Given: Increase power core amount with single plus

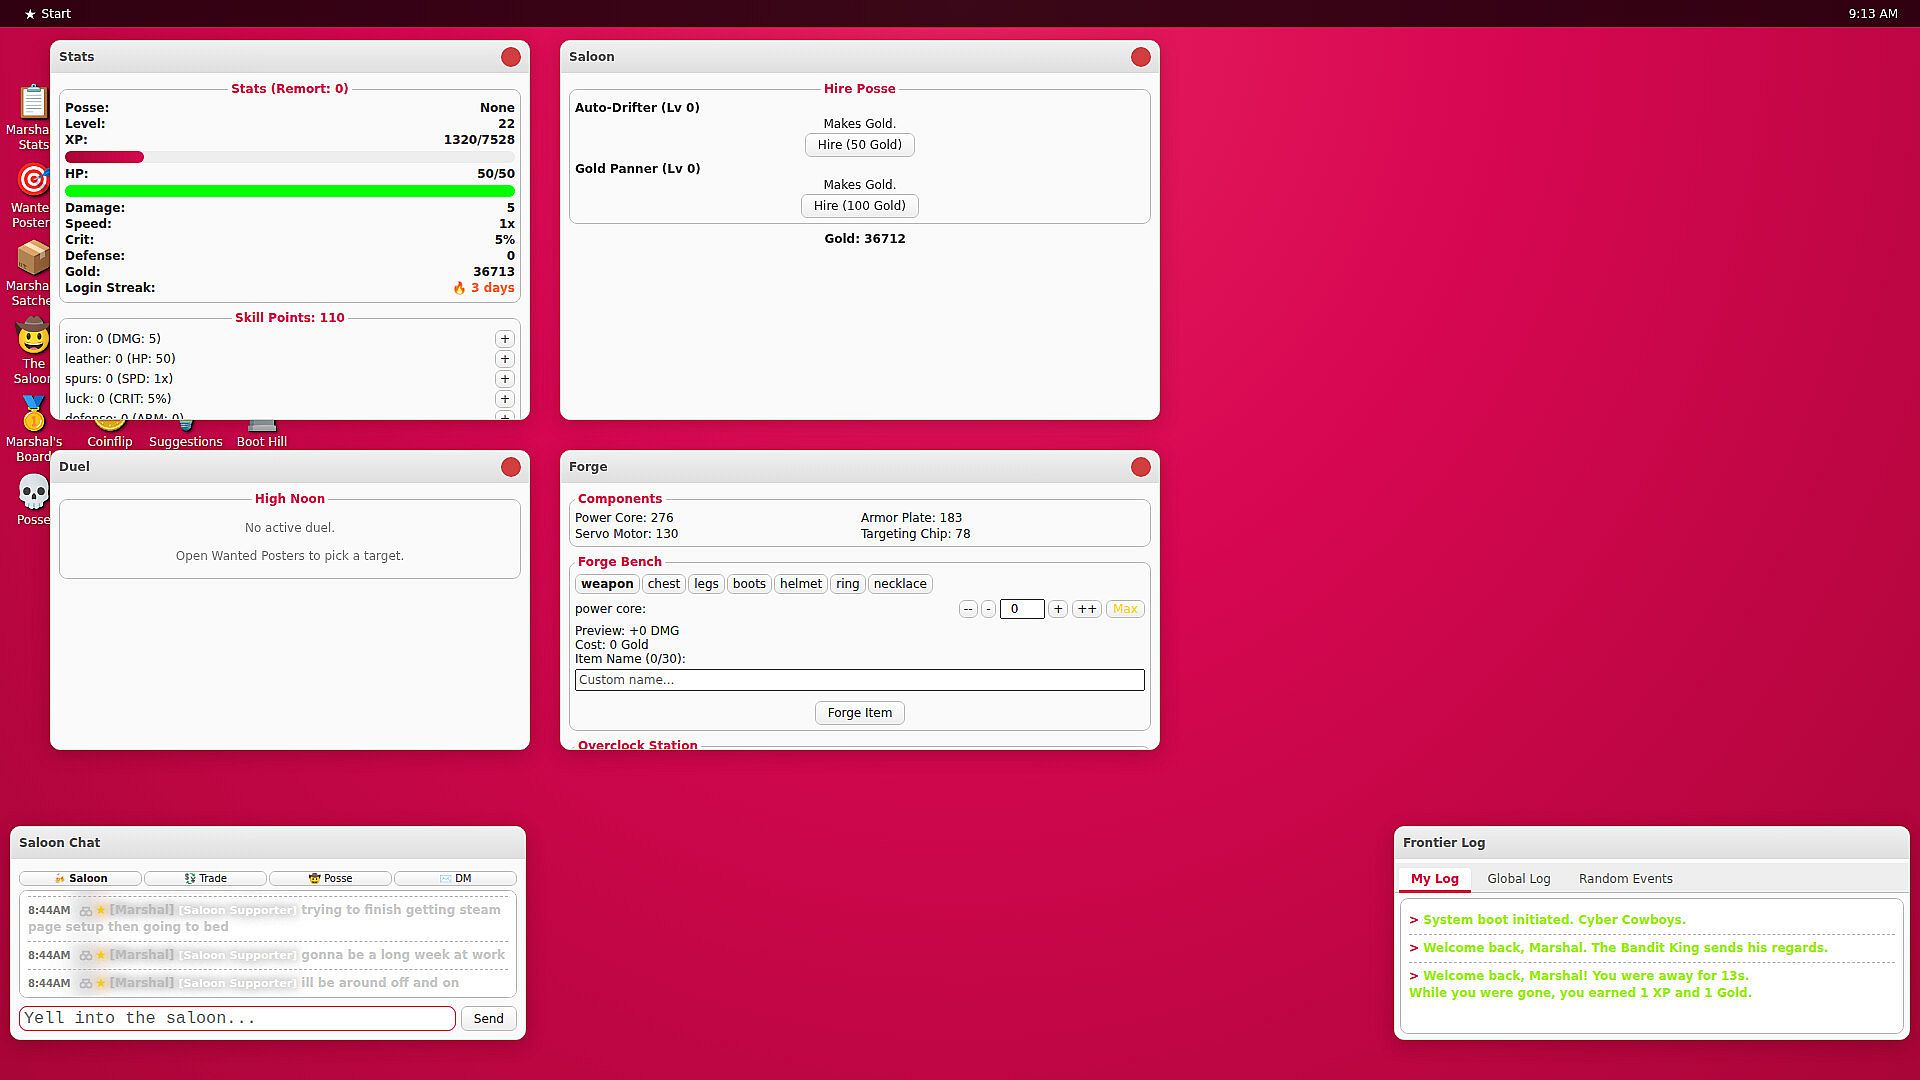Looking at the screenshot, I should click(x=1058, y=609).
